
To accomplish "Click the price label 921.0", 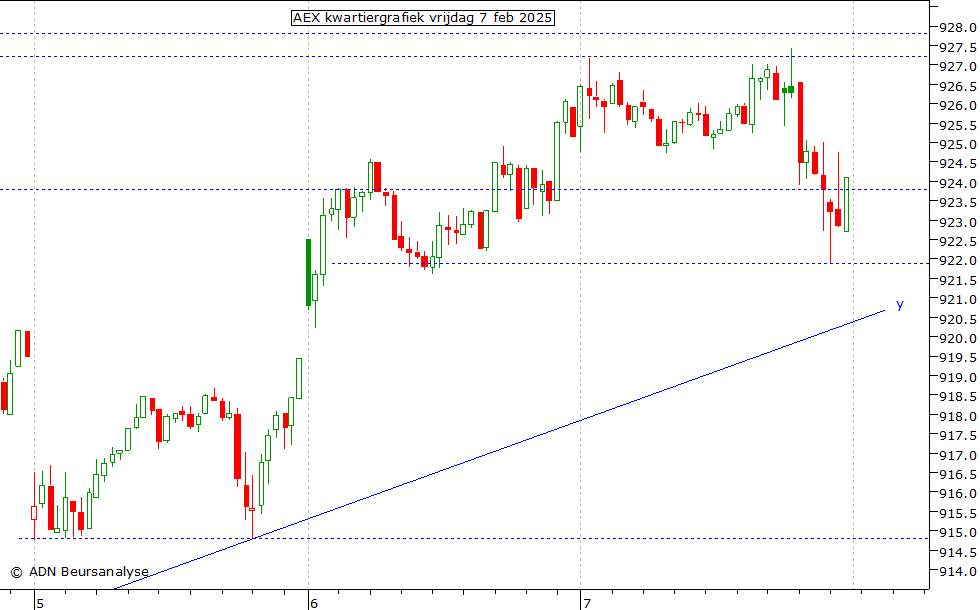I will click(958, 300).
